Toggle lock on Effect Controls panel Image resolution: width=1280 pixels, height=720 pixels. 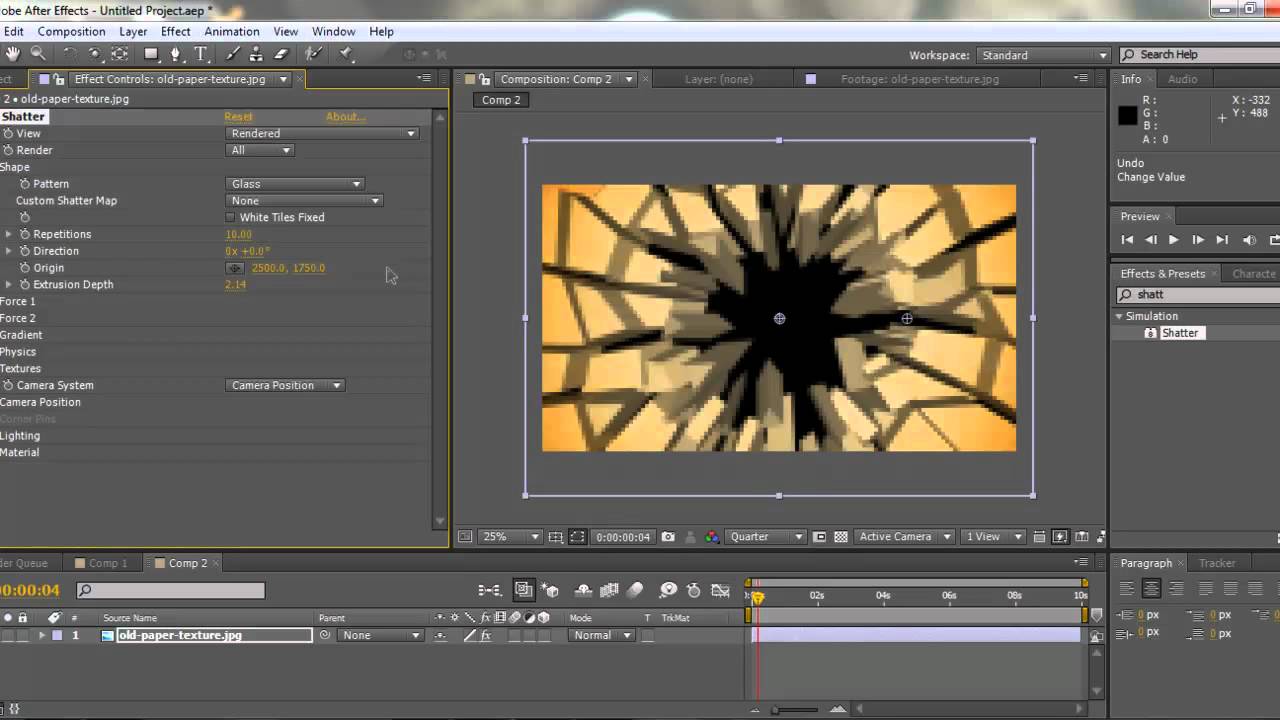pyautogui.click(x=59, y=79)
